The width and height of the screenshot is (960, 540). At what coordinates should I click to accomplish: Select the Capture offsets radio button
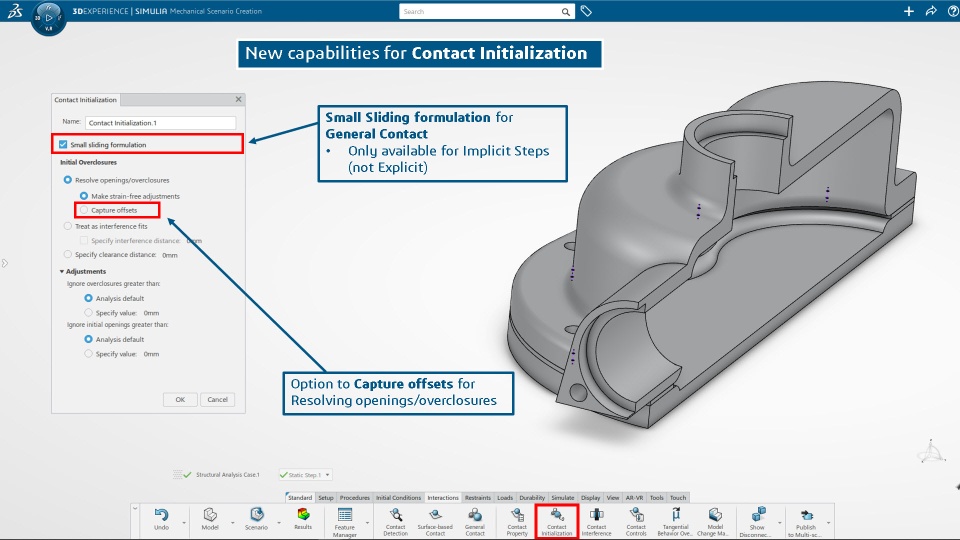tap(84, 210)
